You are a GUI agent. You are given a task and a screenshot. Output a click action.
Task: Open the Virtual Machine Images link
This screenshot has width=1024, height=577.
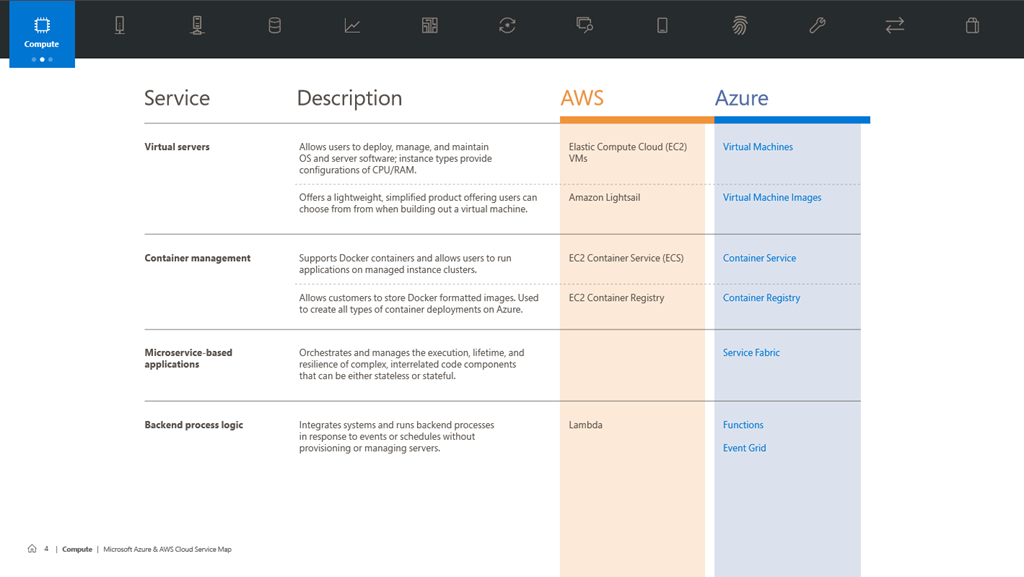pyautogui.click(x=772, y=198)
